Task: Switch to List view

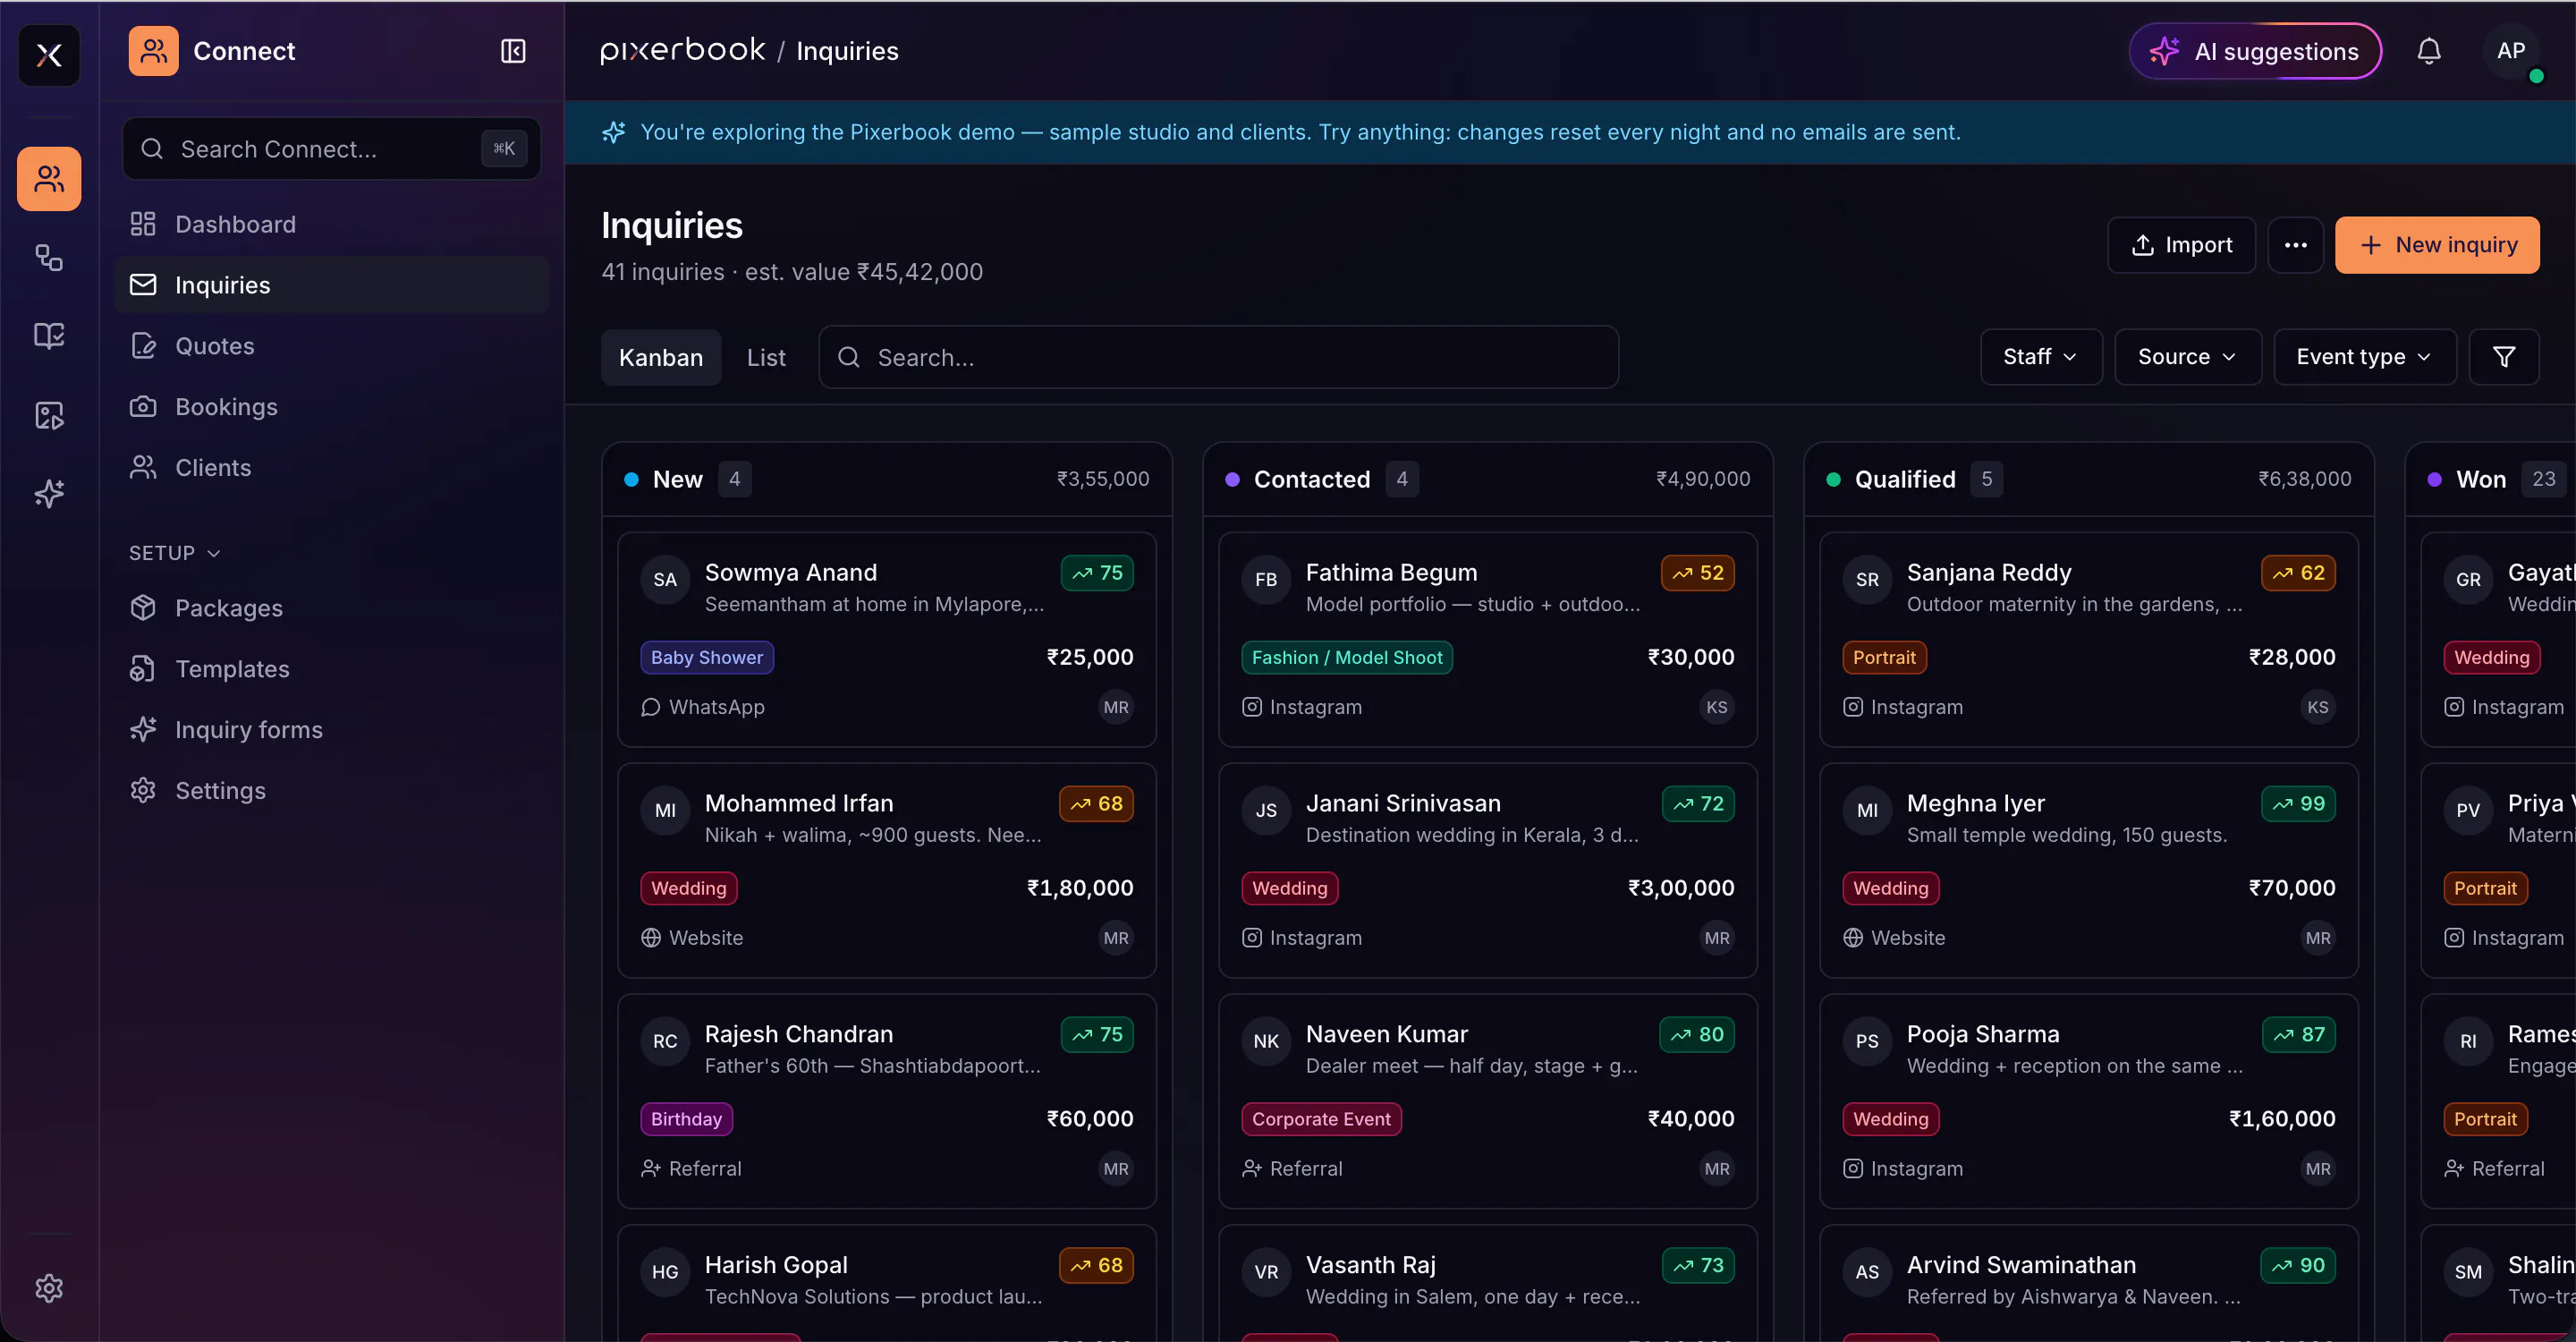Action: pyautogui.click(x=766, y=357)
